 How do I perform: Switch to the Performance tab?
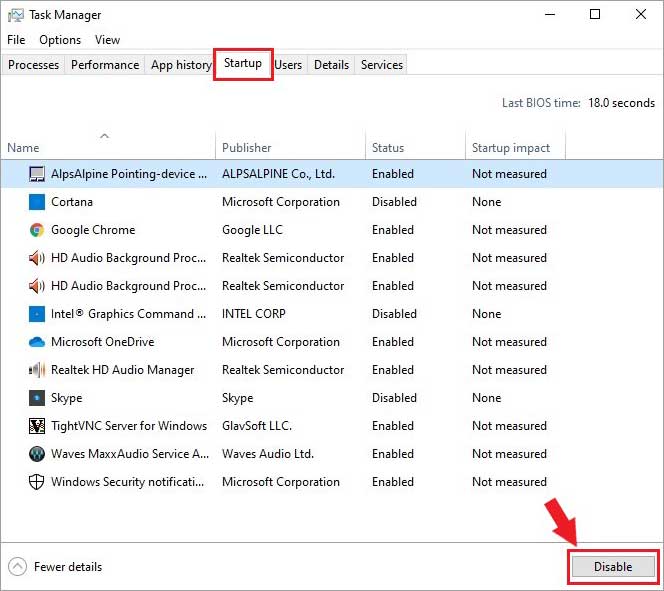point(105,65)
